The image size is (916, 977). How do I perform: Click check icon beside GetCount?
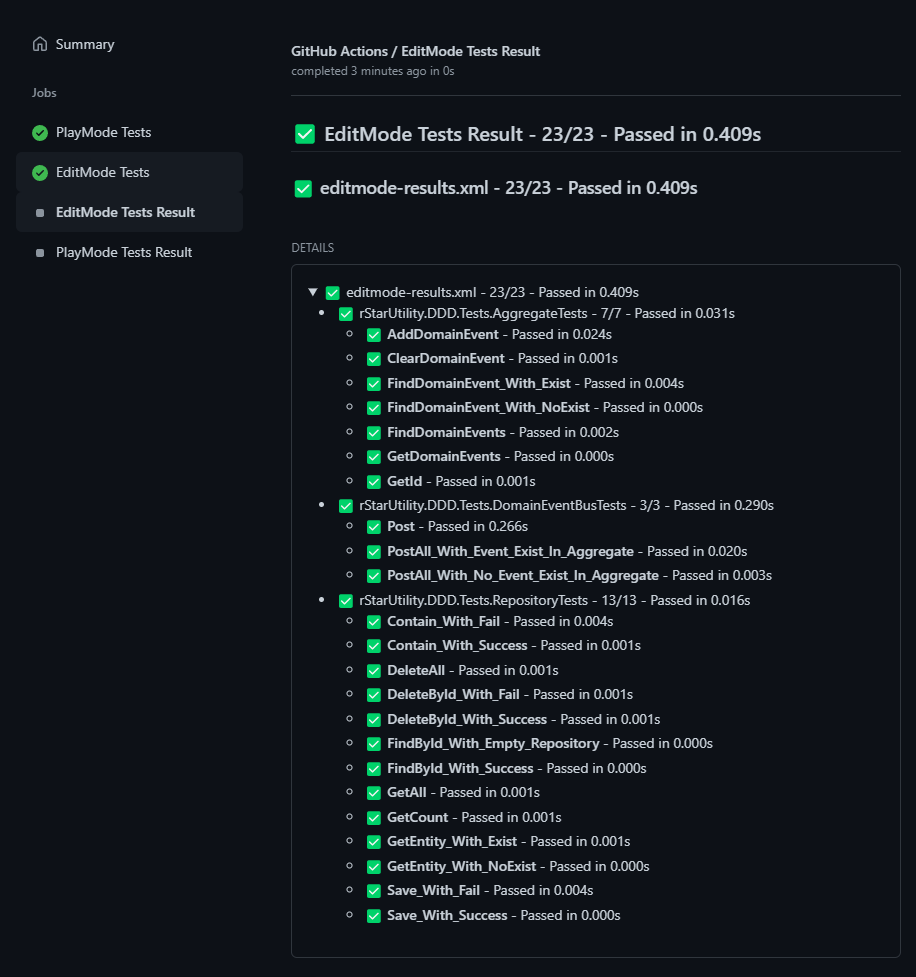[x=374, y=818]
